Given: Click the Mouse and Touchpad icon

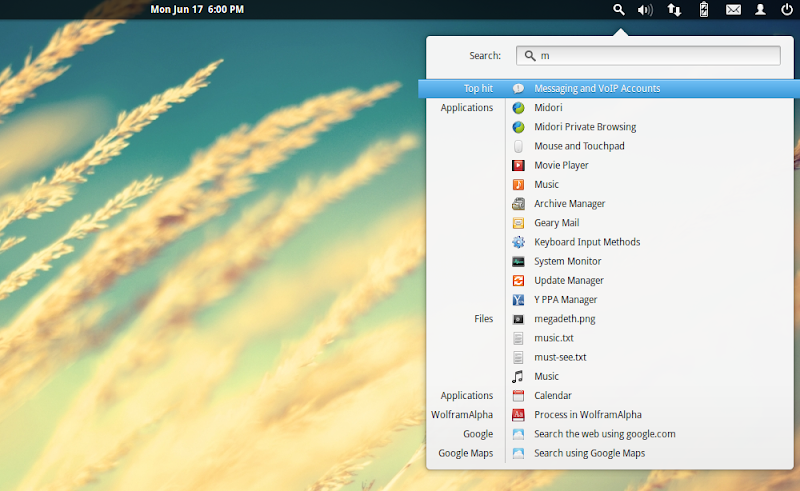Looking at the screenshot, I should (518, 146).
